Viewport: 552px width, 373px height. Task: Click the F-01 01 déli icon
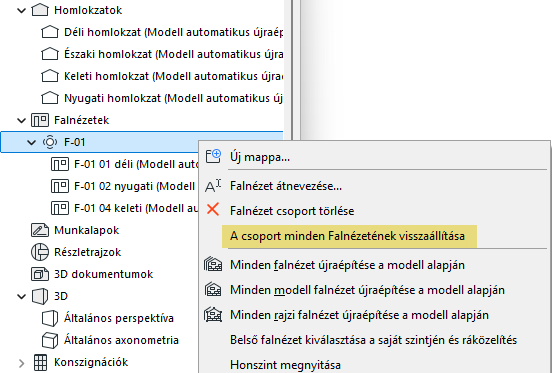(60, 164)
